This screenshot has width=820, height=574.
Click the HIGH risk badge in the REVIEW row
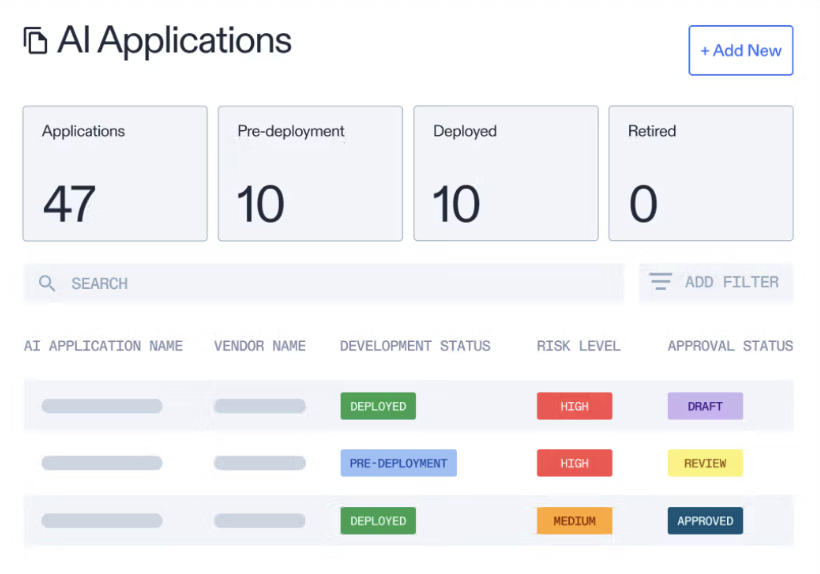click(574, 463)
